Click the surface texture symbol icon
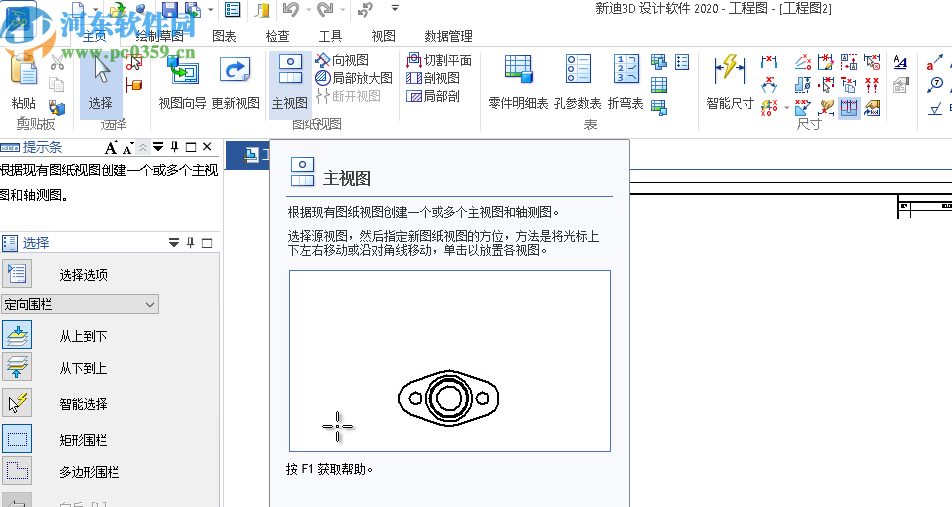The width and height of the screenshot is (952, 507). (935, 108)
